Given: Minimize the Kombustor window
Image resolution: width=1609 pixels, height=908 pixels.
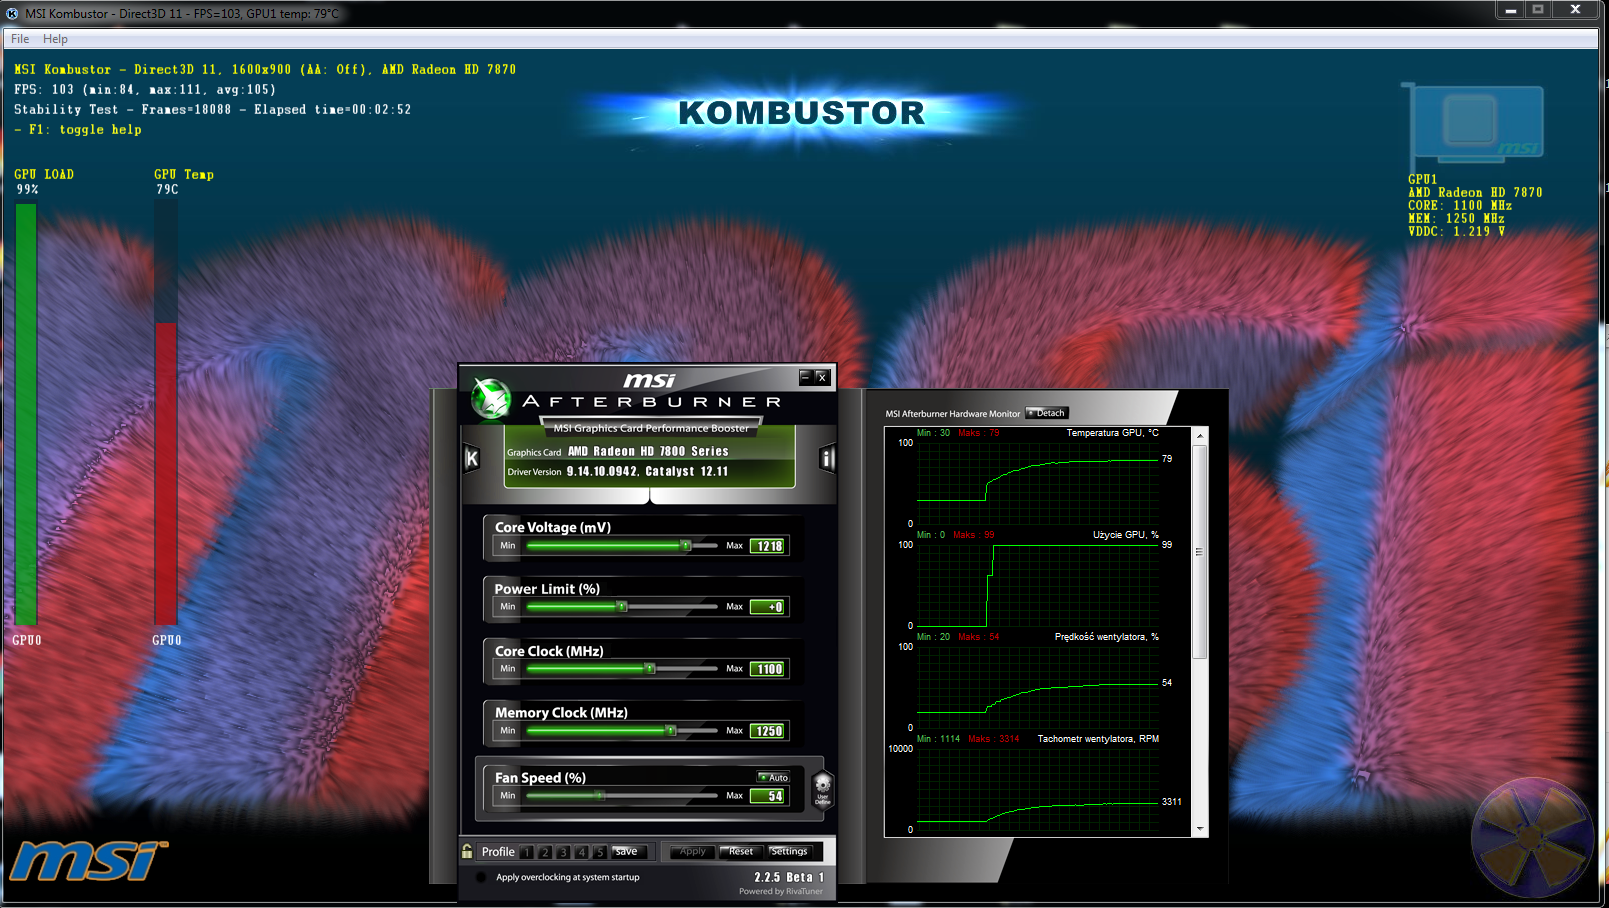Looking at the screenshot, I should pos(1511,10).
